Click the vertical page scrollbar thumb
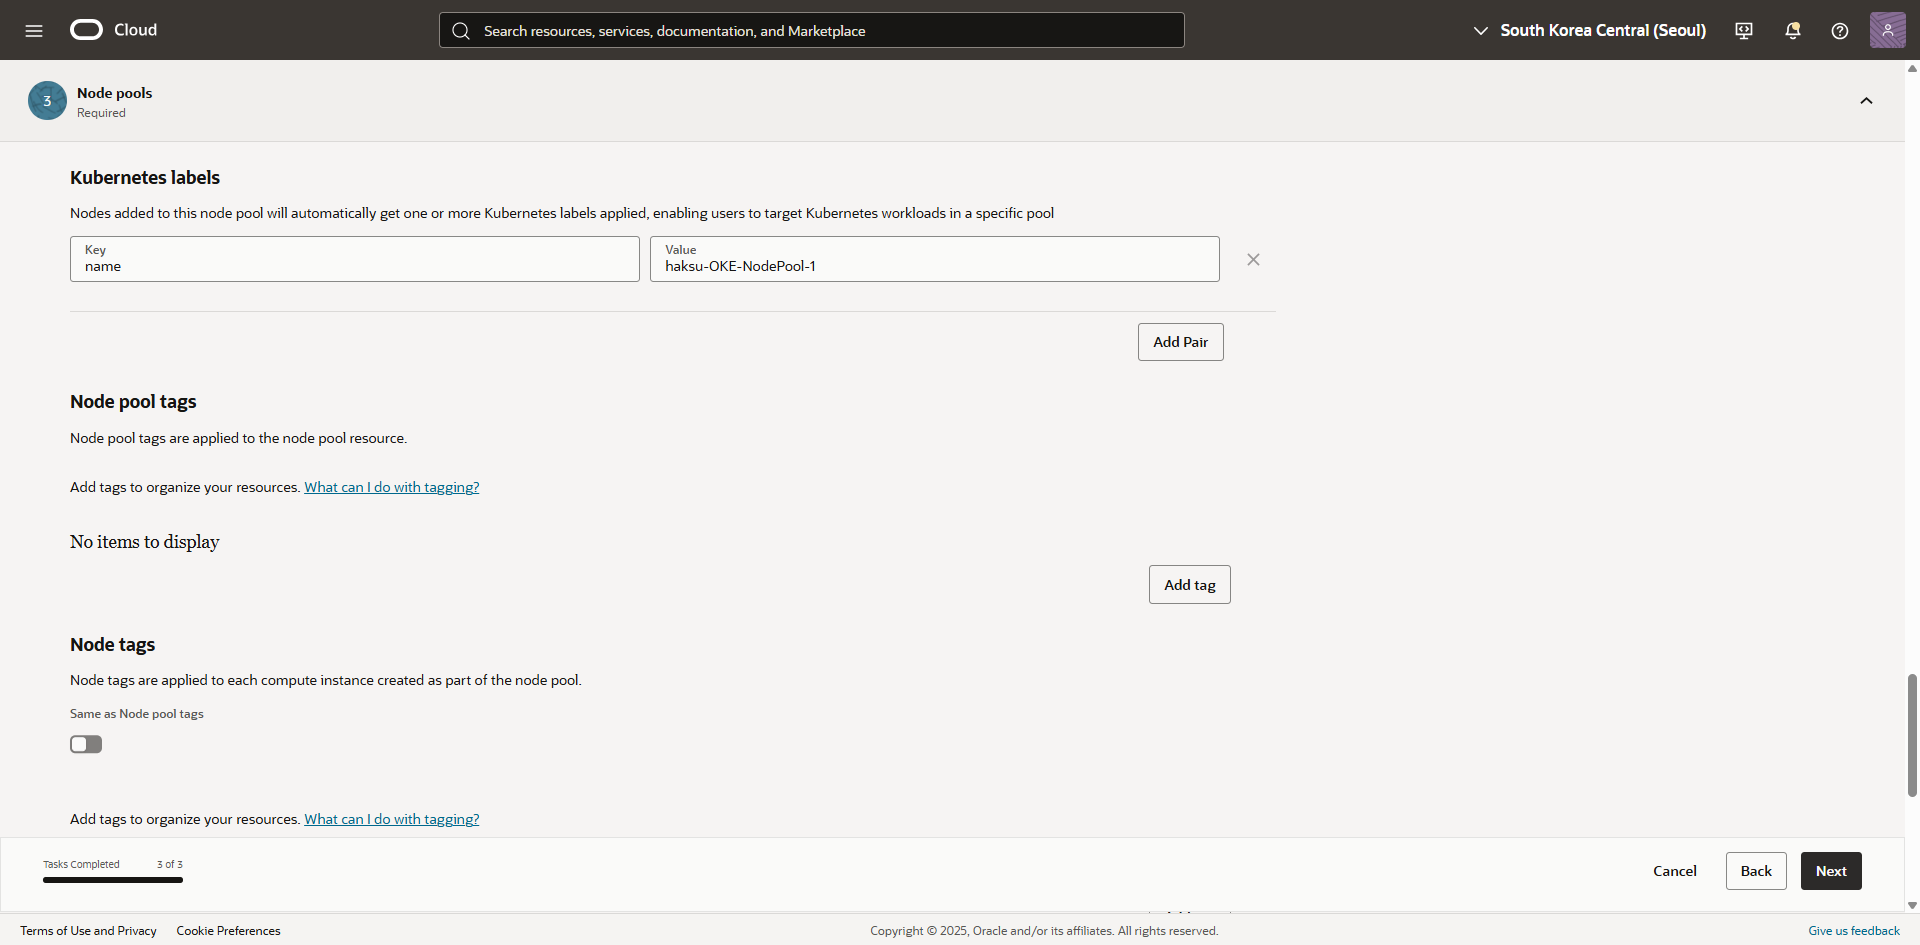 (1912, 735)
